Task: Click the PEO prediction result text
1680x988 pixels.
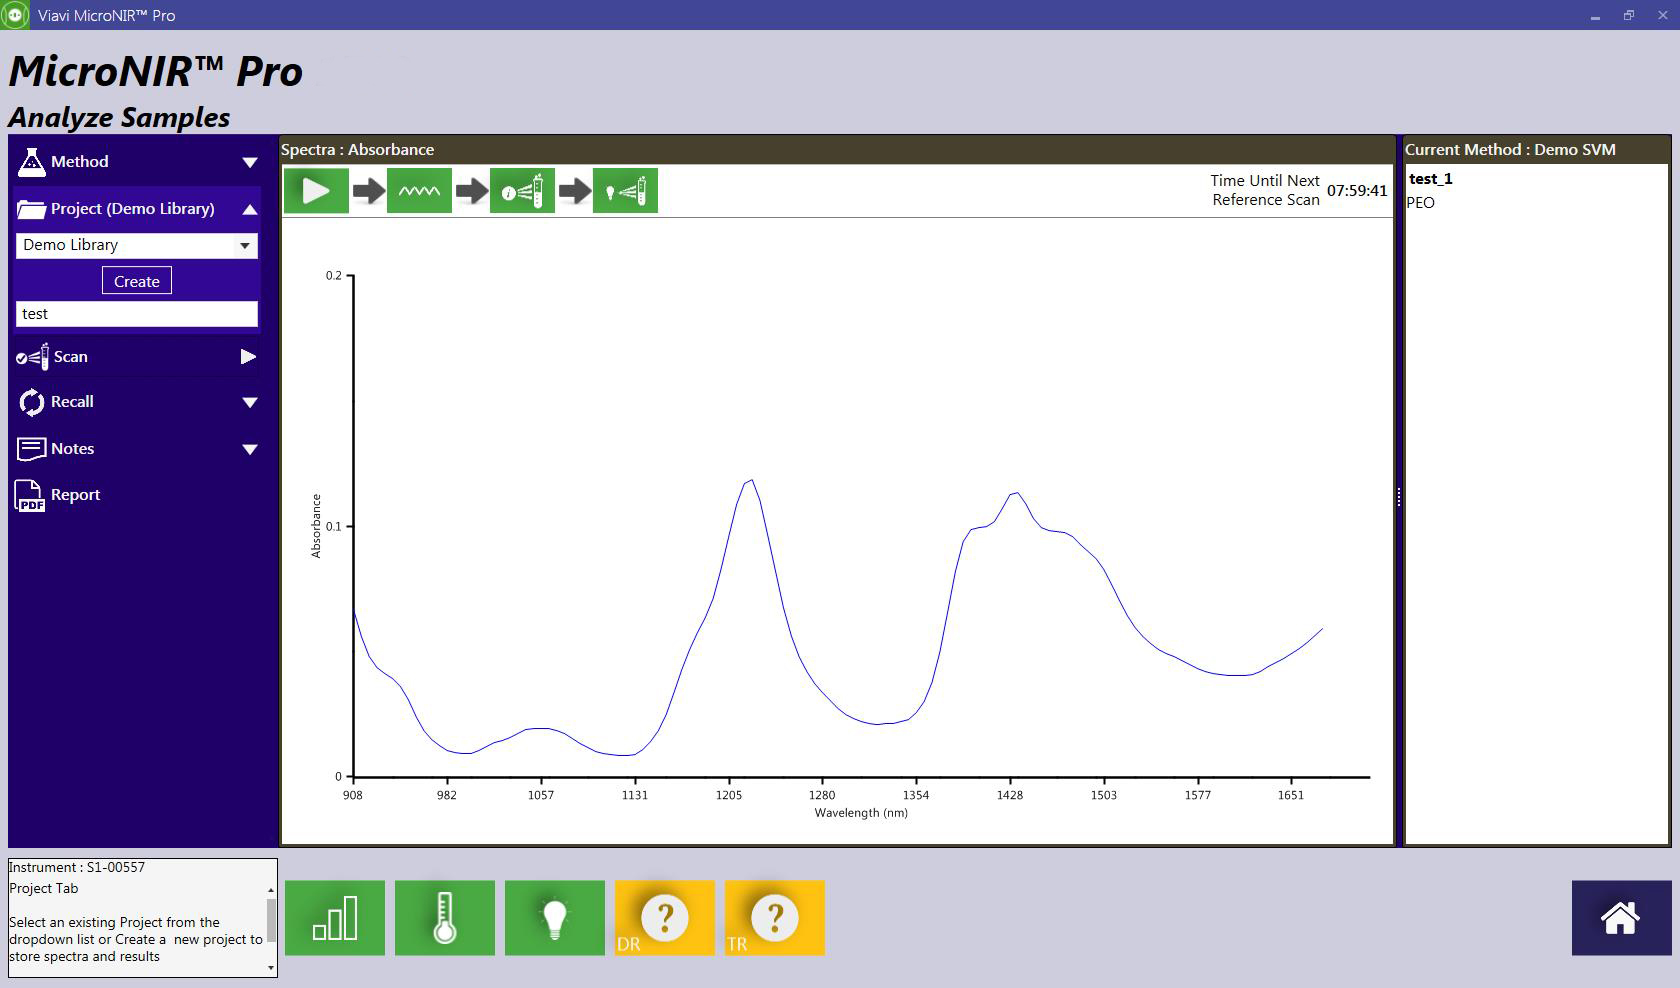Action: [1420, 203]
